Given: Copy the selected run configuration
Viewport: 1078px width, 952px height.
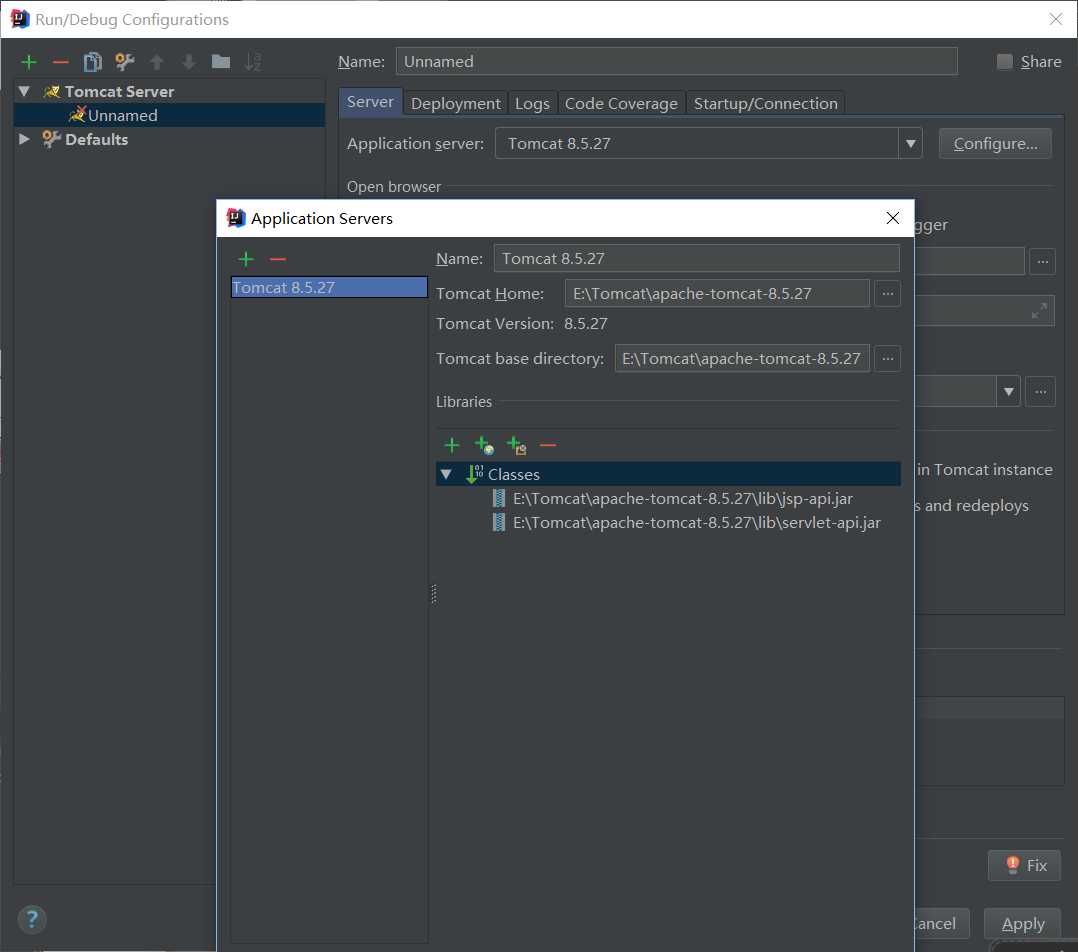Looking at the screenshot, I should tap(92, 62).
